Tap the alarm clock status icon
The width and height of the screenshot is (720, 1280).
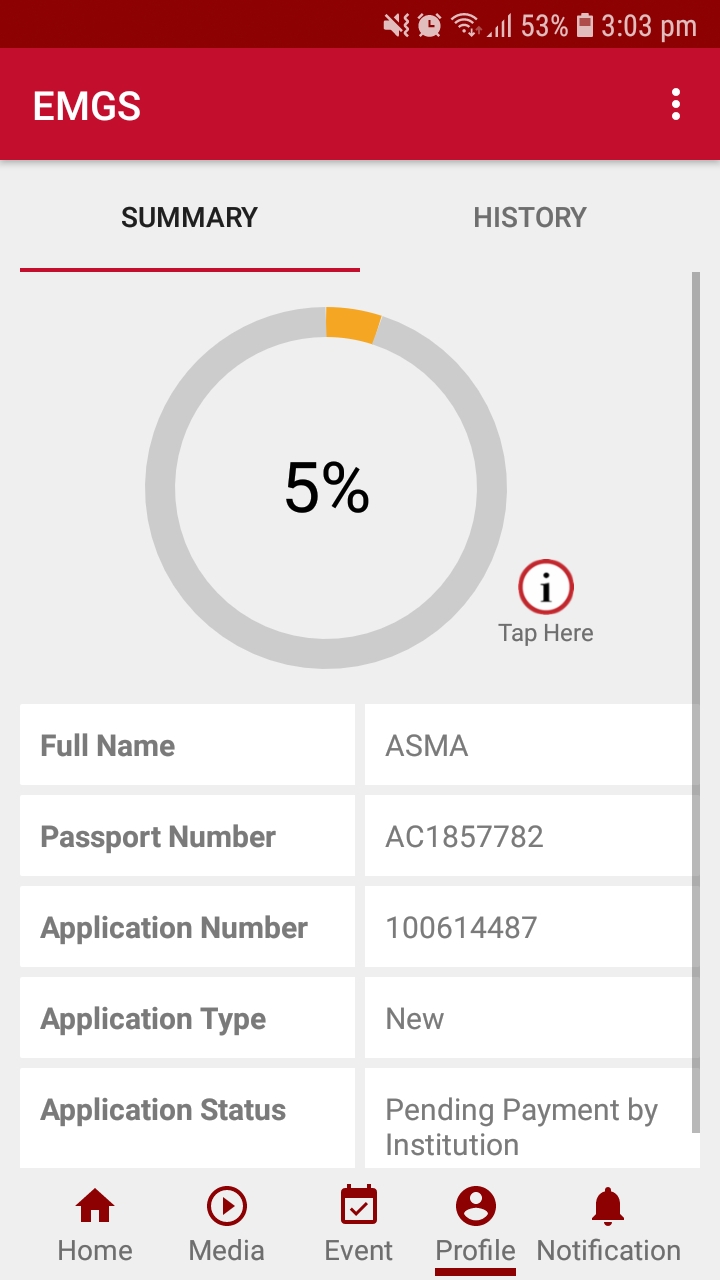tap(430, 25)
